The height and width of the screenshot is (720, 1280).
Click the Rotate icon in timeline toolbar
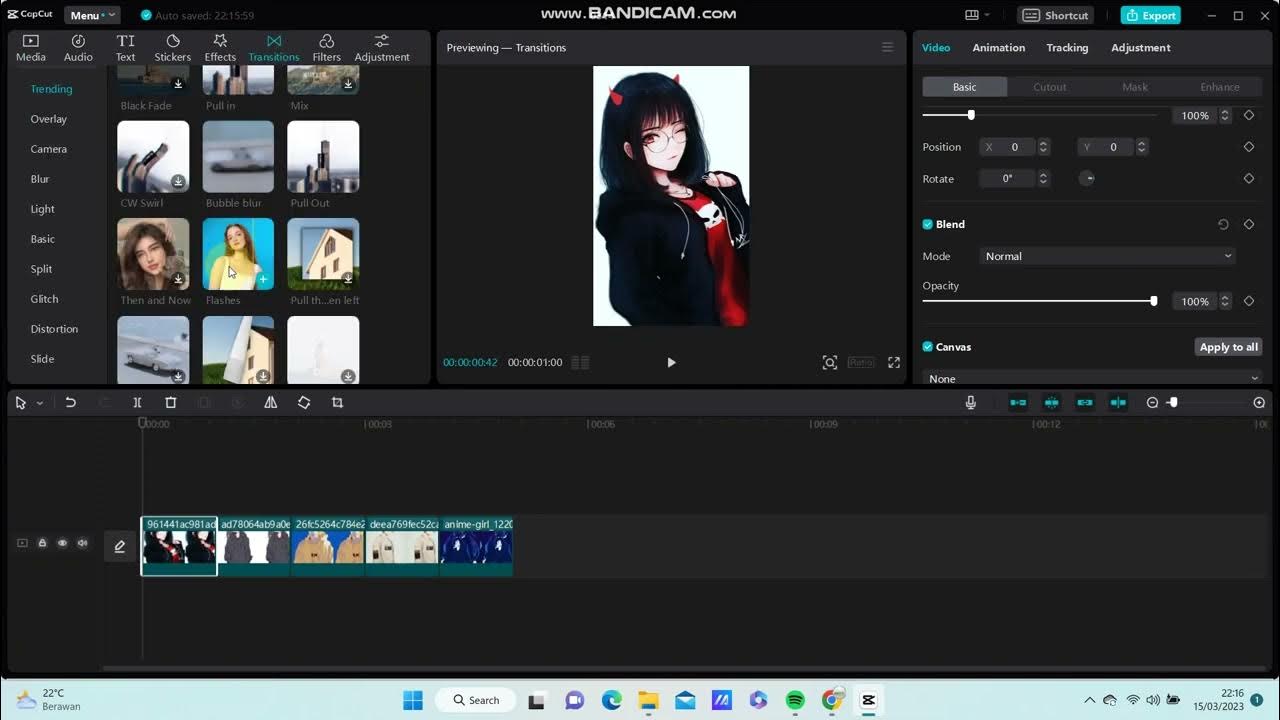(304, 402)
